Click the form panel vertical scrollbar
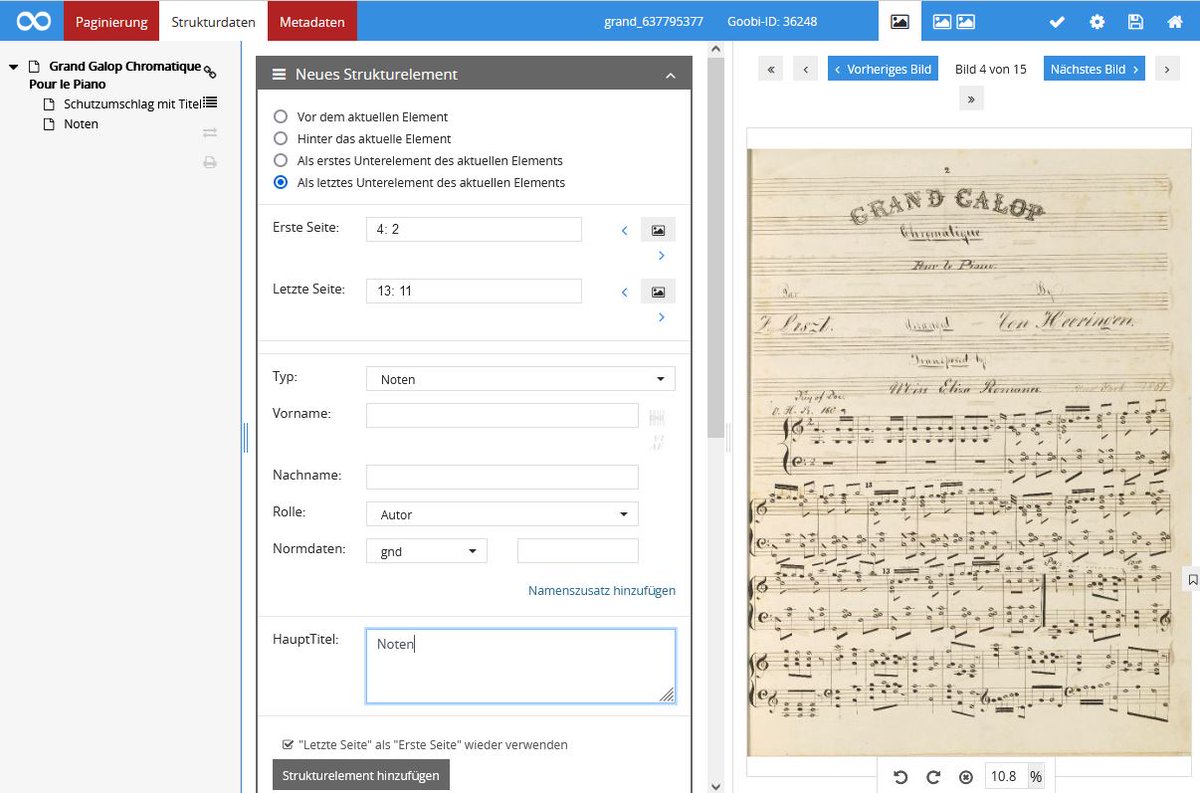 click(x=715, y=248)
